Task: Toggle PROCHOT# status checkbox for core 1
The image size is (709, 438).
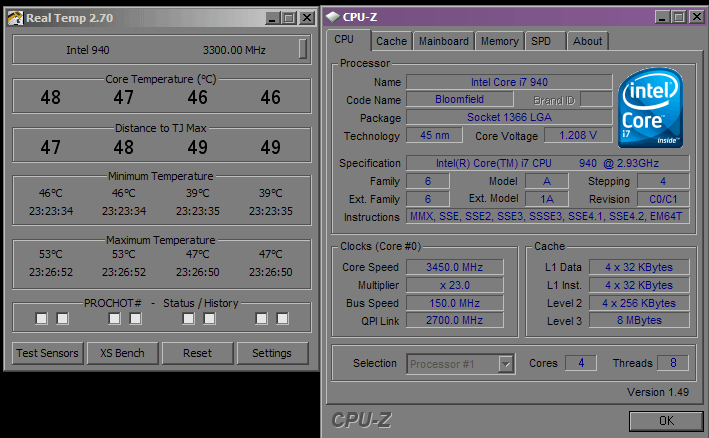Action: click(x=114, y=319)
